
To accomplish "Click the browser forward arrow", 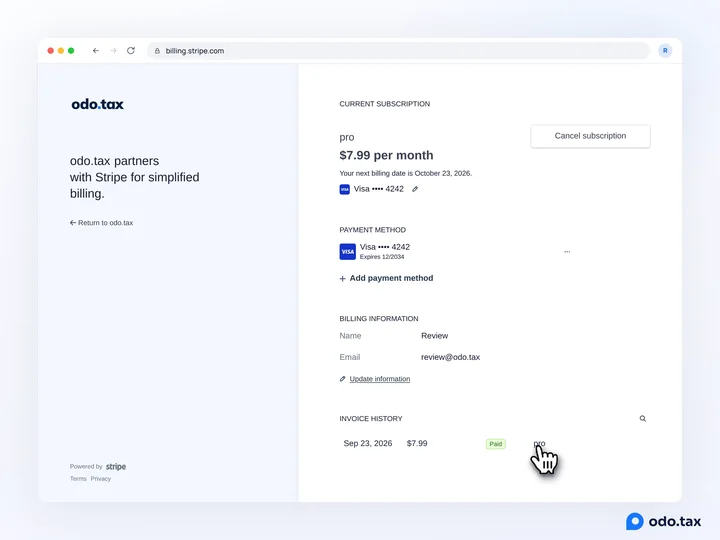I will [113, 51].
